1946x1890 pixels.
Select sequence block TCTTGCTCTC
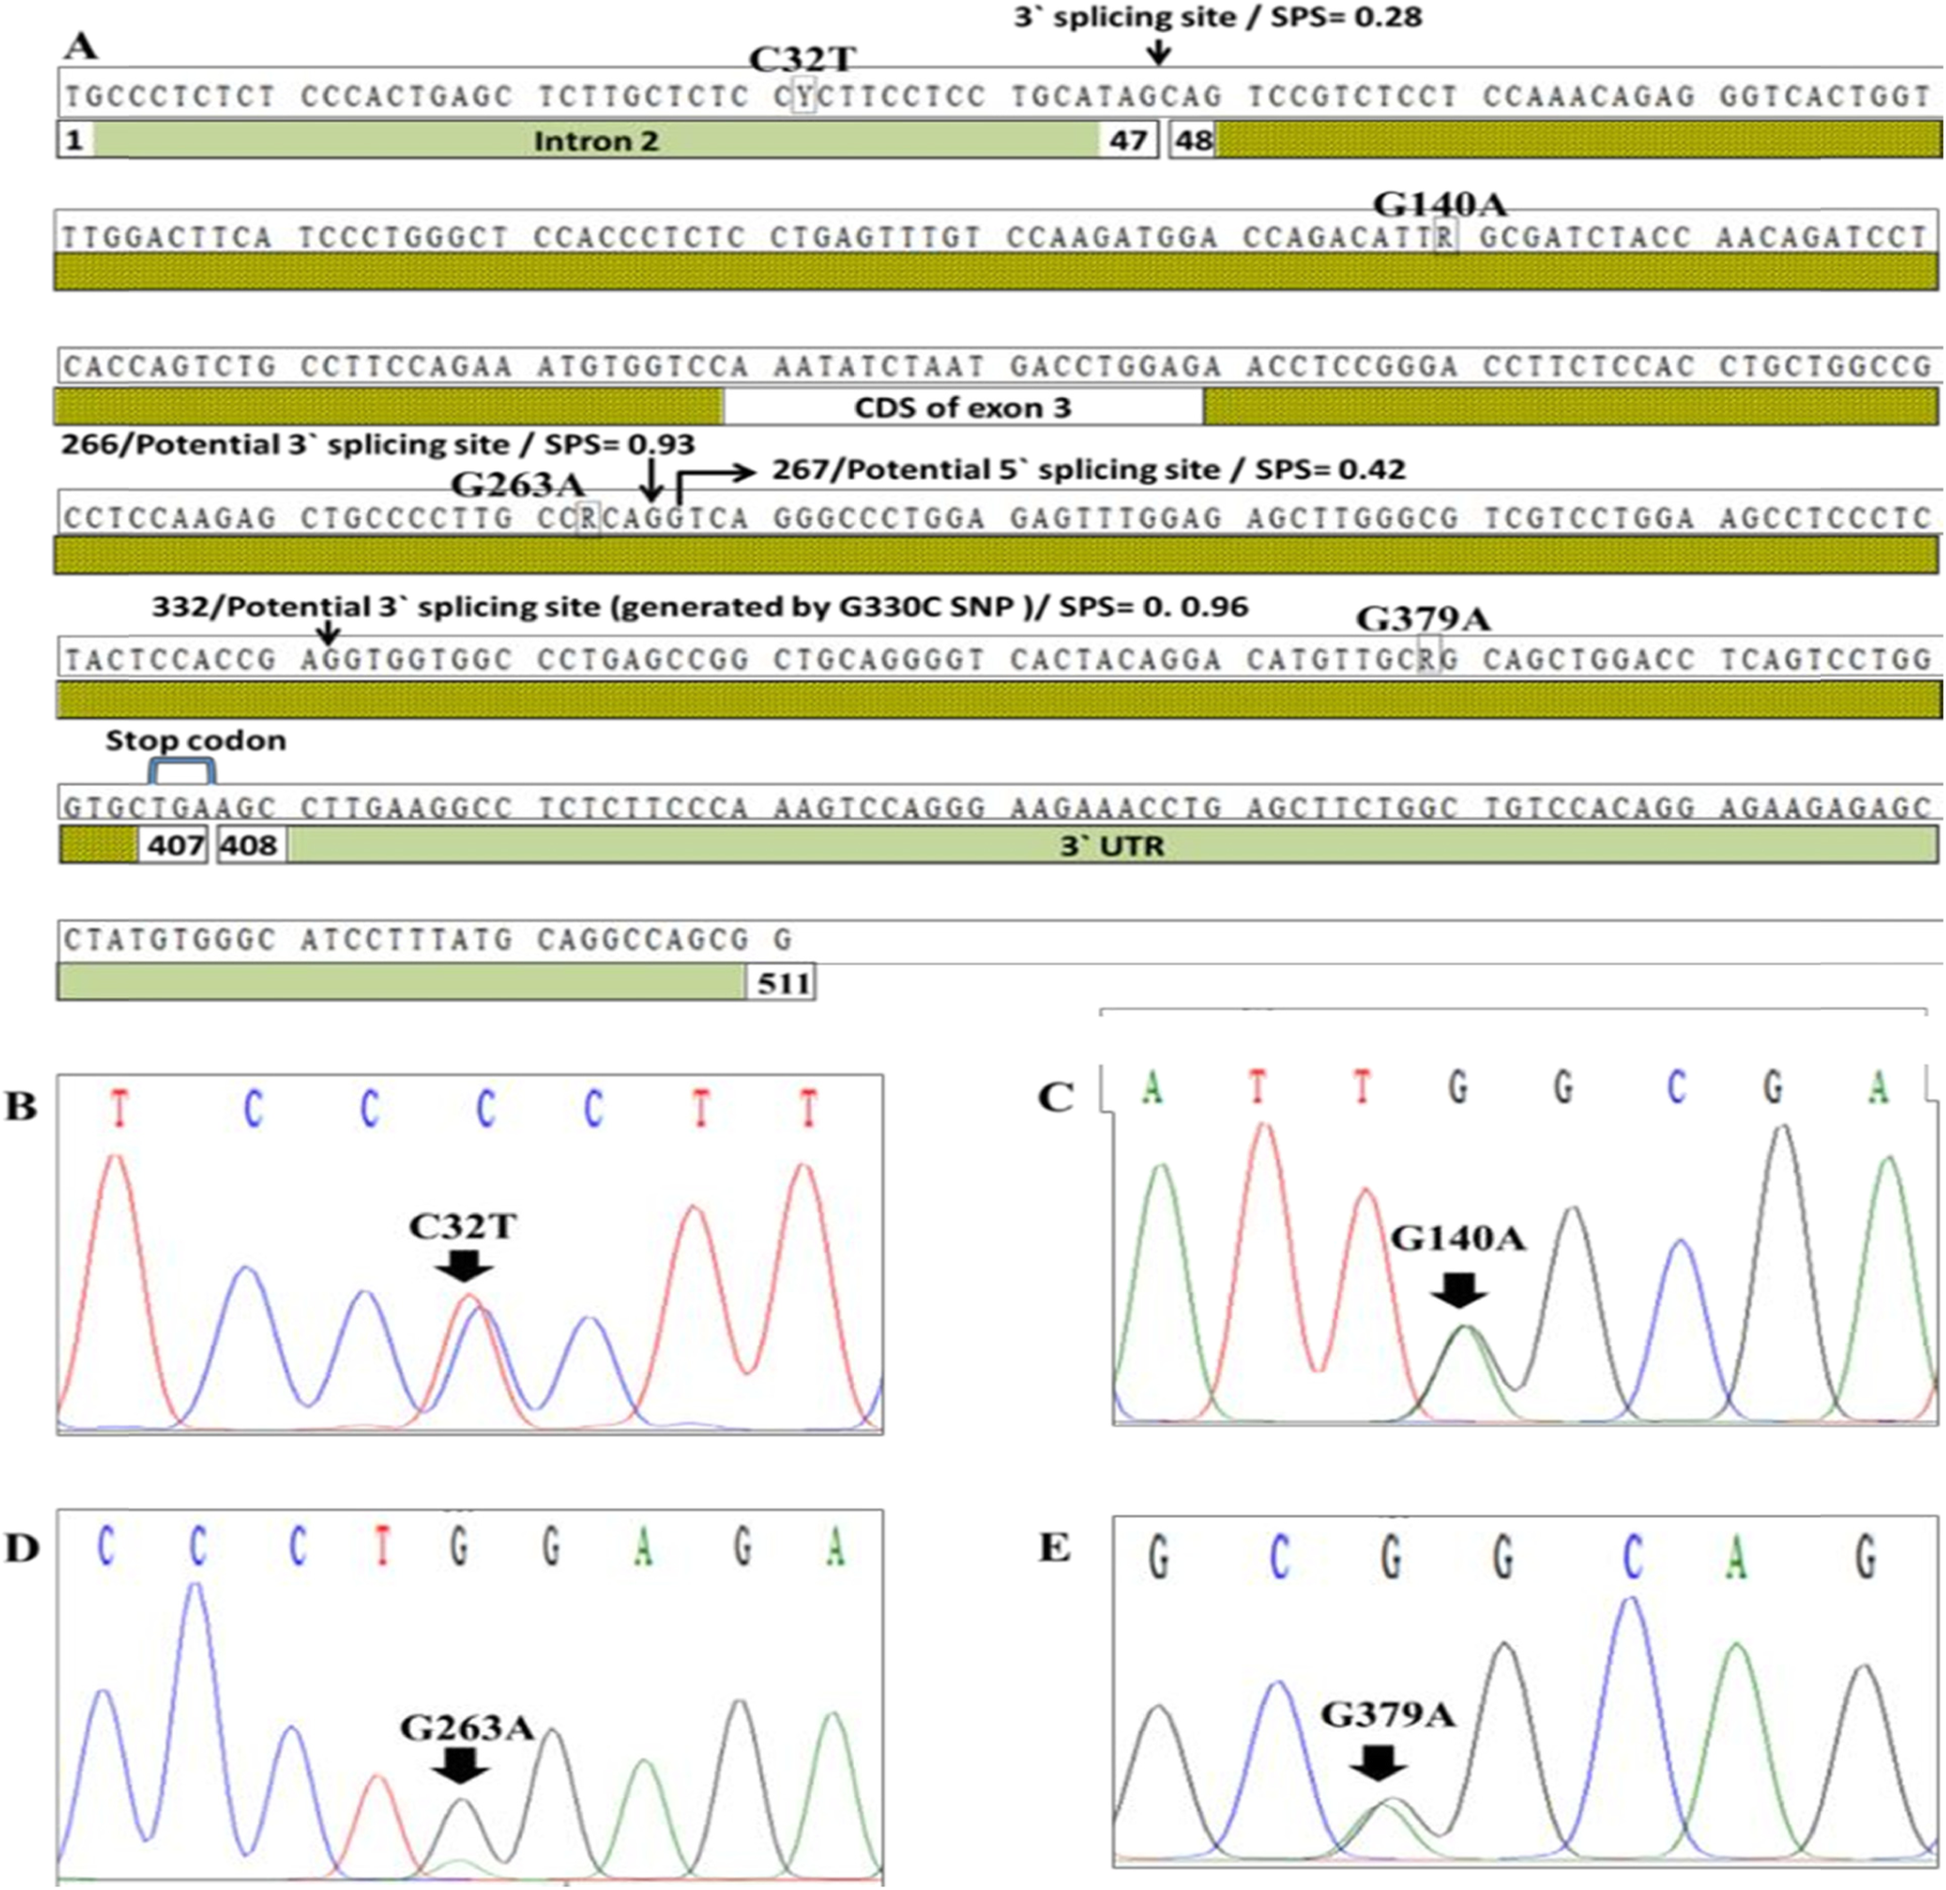[x=644, y=96]
